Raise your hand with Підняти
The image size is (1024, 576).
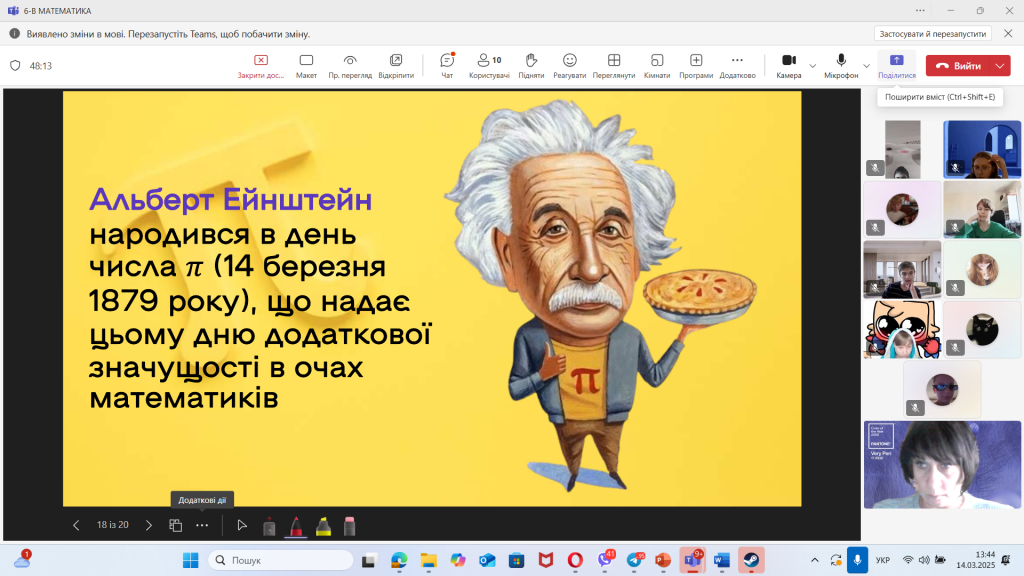pyautogui.click(x=531, y=62)
